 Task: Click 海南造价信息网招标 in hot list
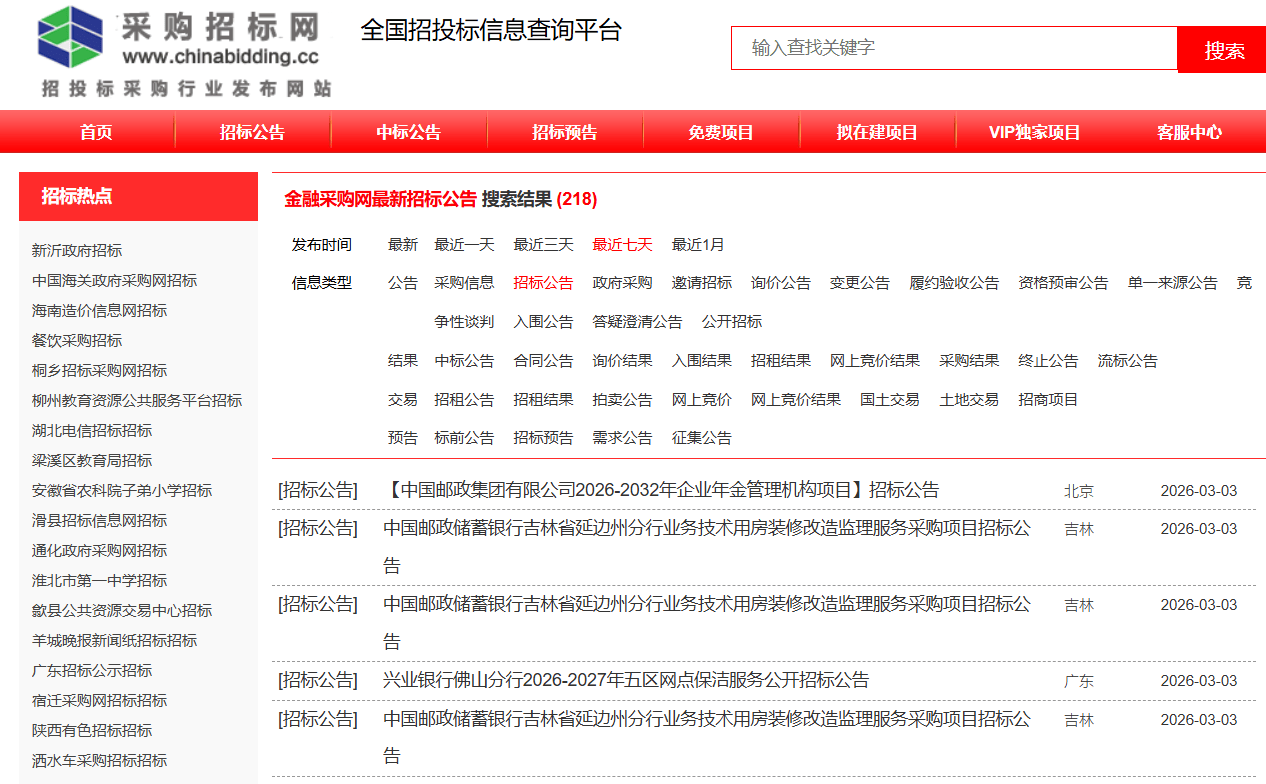[99, 311]
